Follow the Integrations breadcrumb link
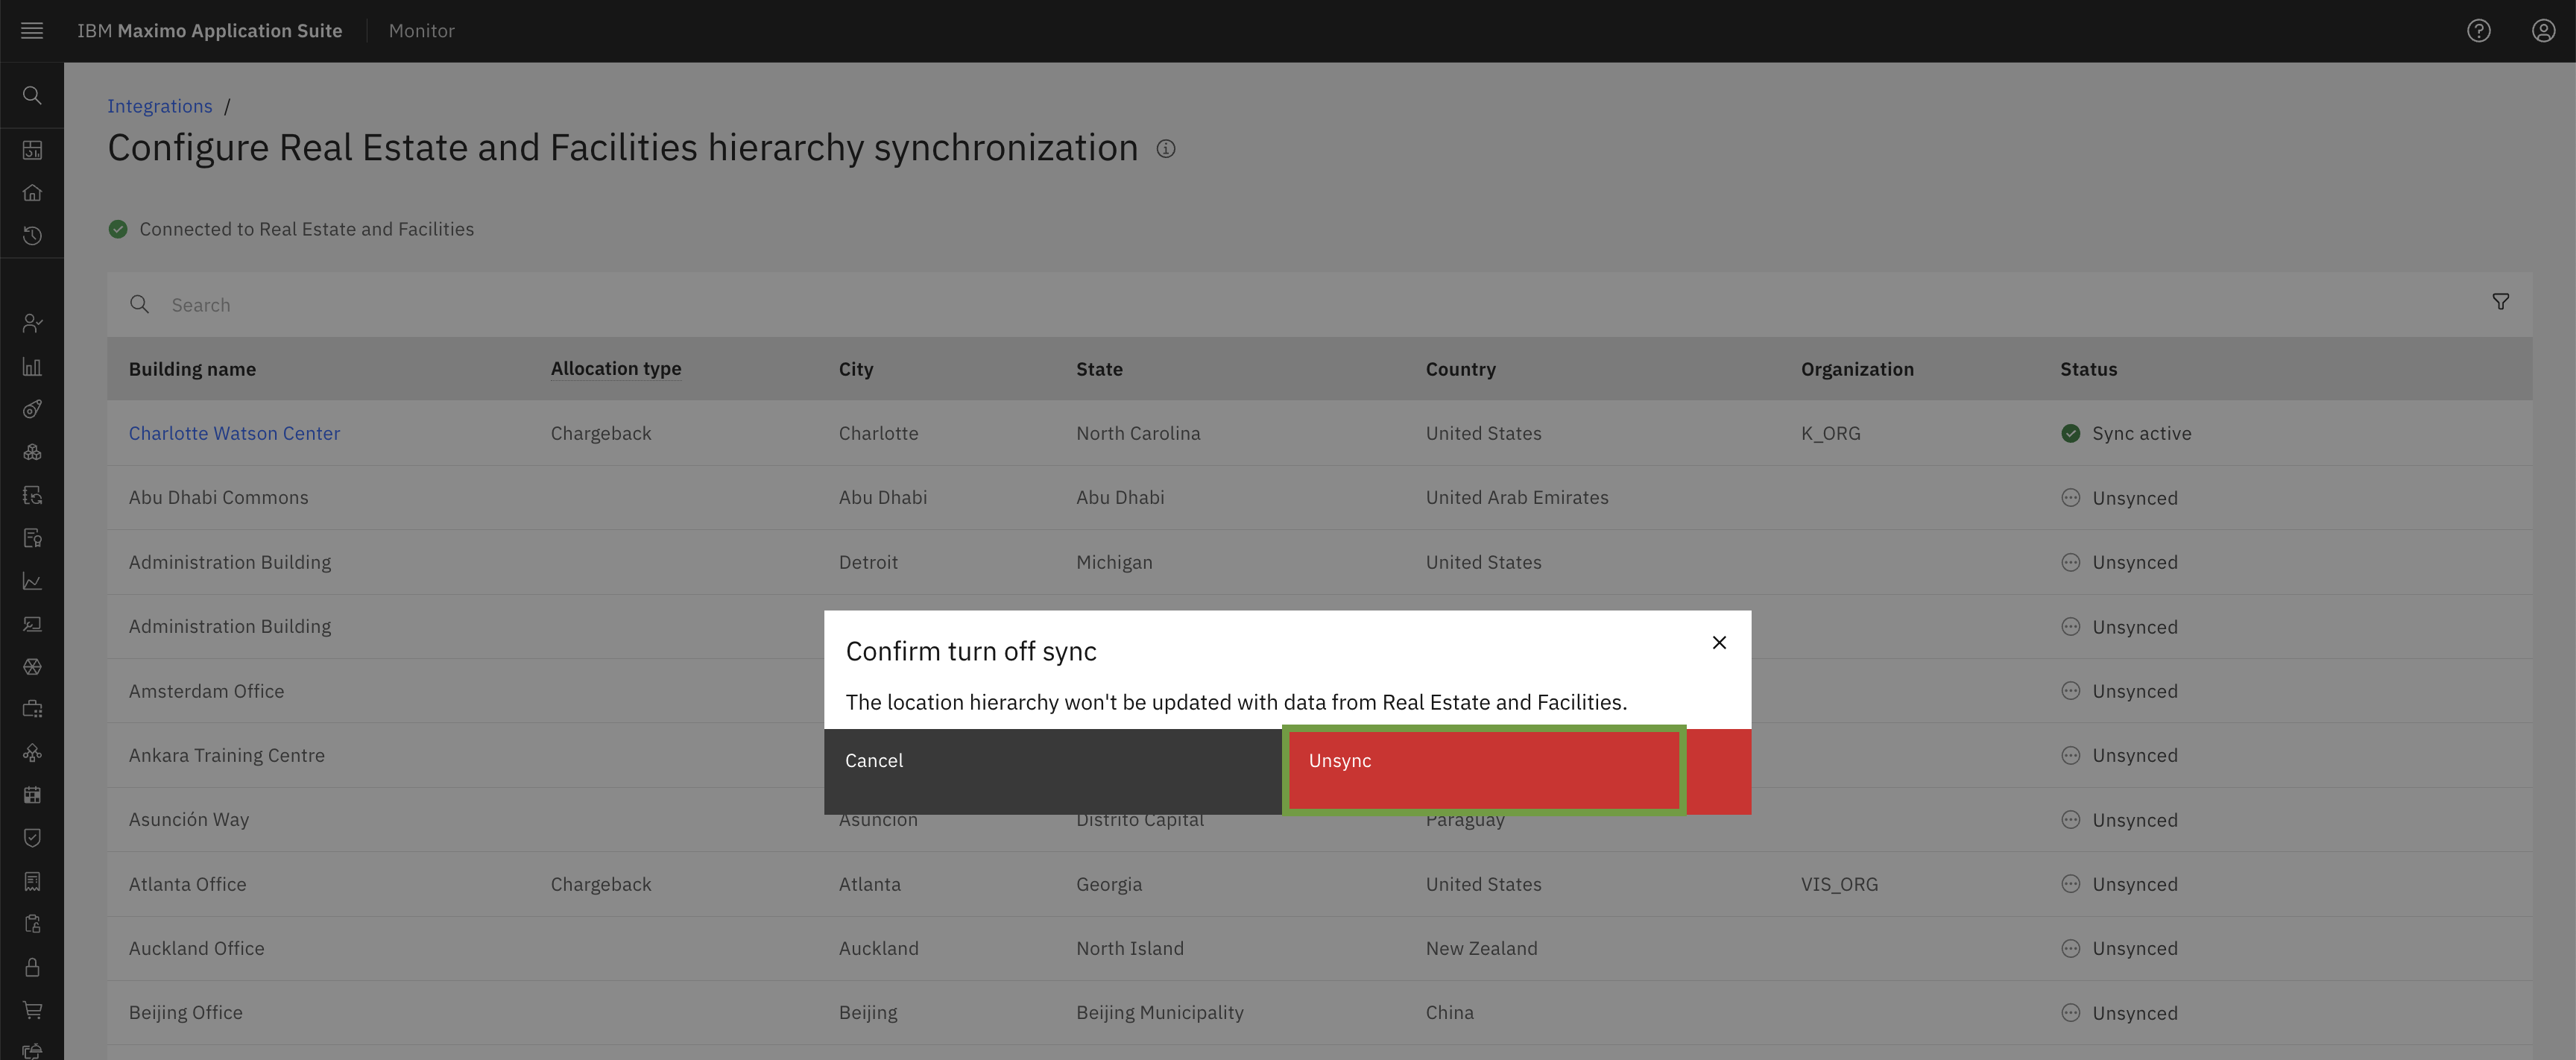This screenshot has width=2576, height=1060. 160,106
